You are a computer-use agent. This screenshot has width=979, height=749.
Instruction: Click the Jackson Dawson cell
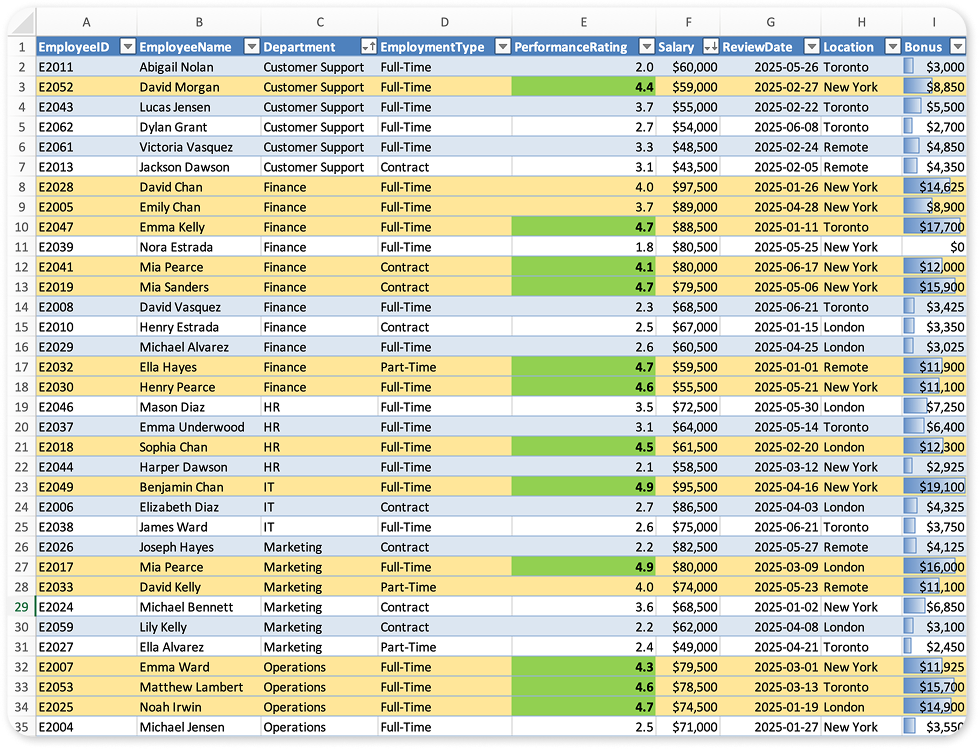coord(199,167)
